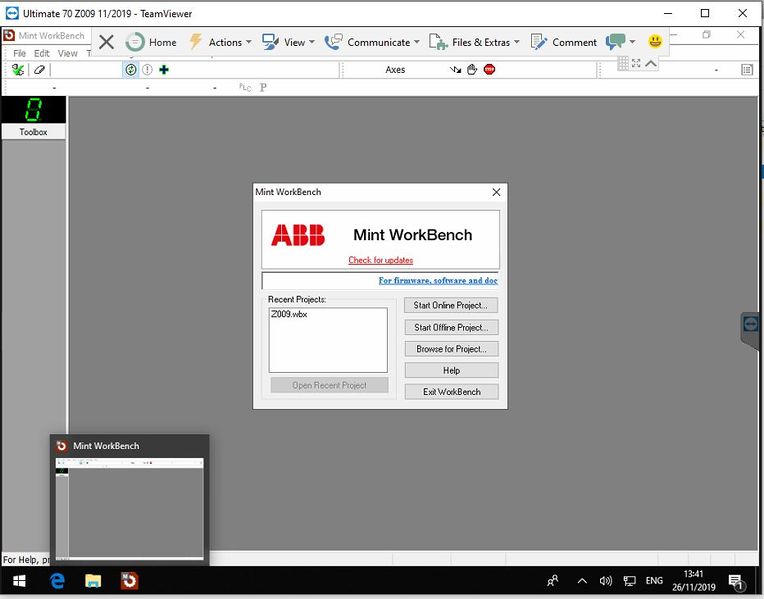Open the Edit menu in Mint WorkBench

tap(41, 53)
